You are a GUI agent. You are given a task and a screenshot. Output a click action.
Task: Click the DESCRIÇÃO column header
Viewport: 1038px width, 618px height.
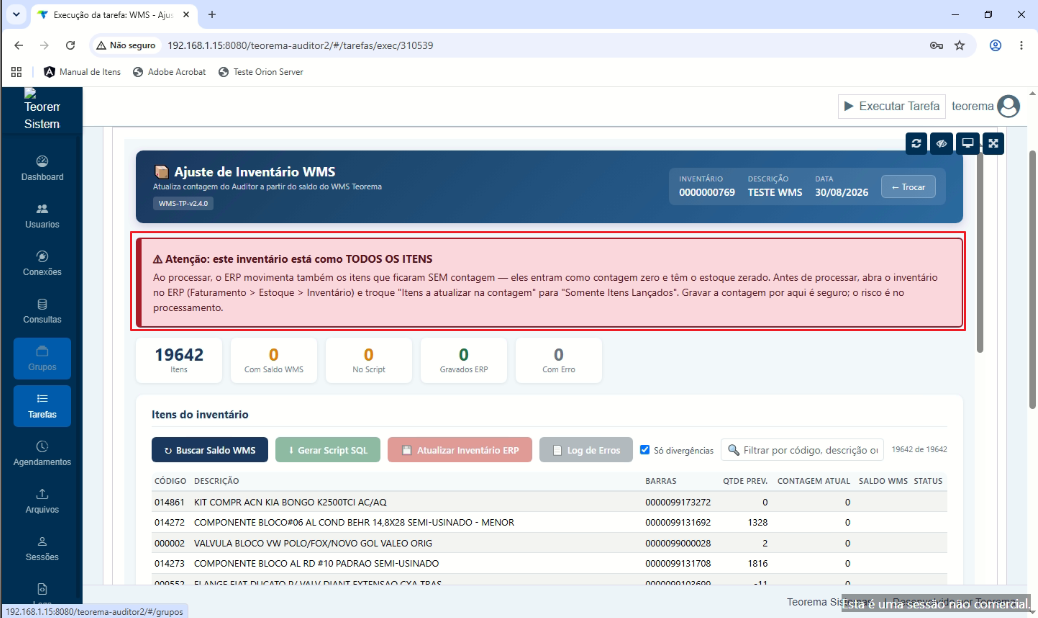pos(216,481)
